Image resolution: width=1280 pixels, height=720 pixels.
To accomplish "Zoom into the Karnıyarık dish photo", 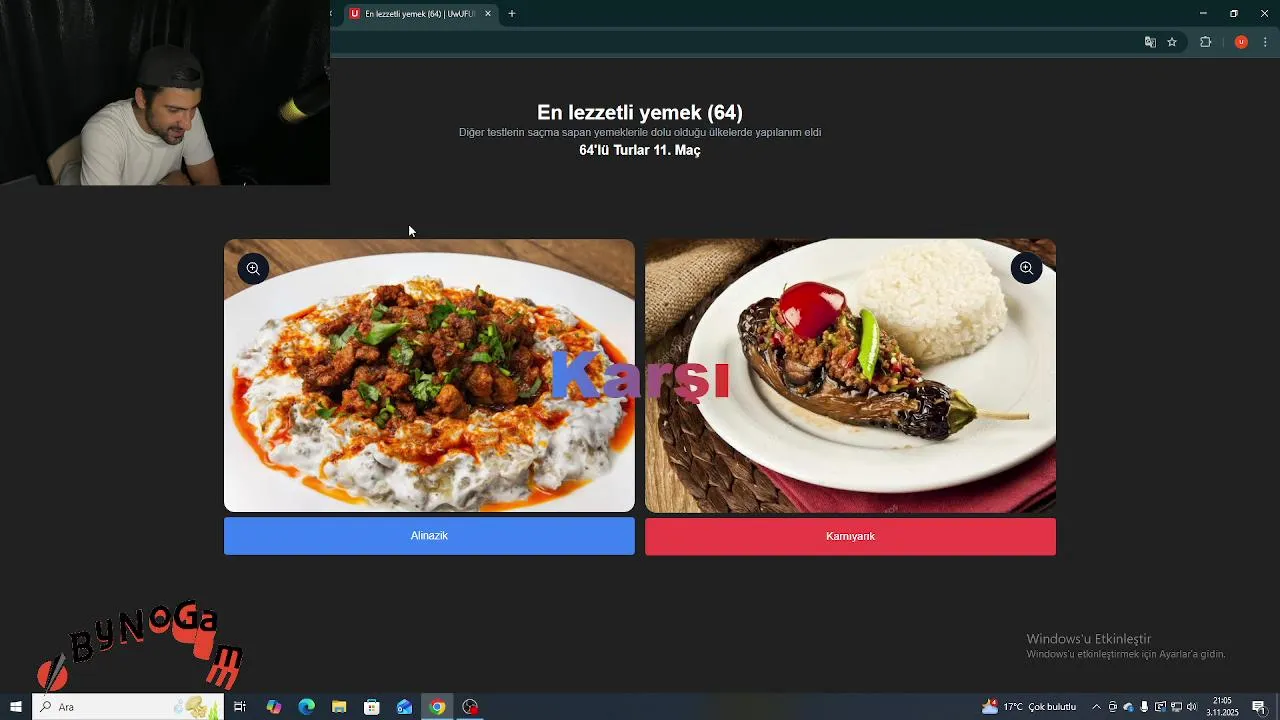I will click(x=1026, y=268).
